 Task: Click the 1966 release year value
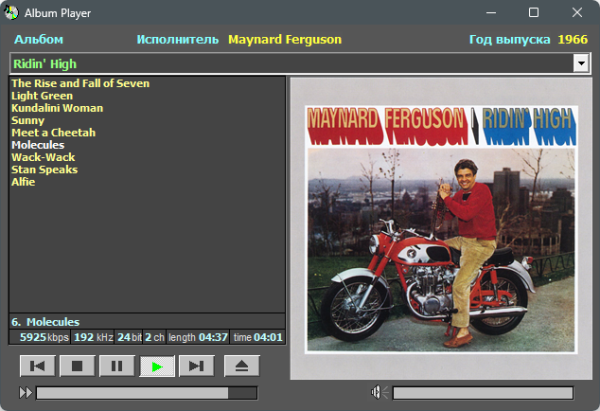572,39
